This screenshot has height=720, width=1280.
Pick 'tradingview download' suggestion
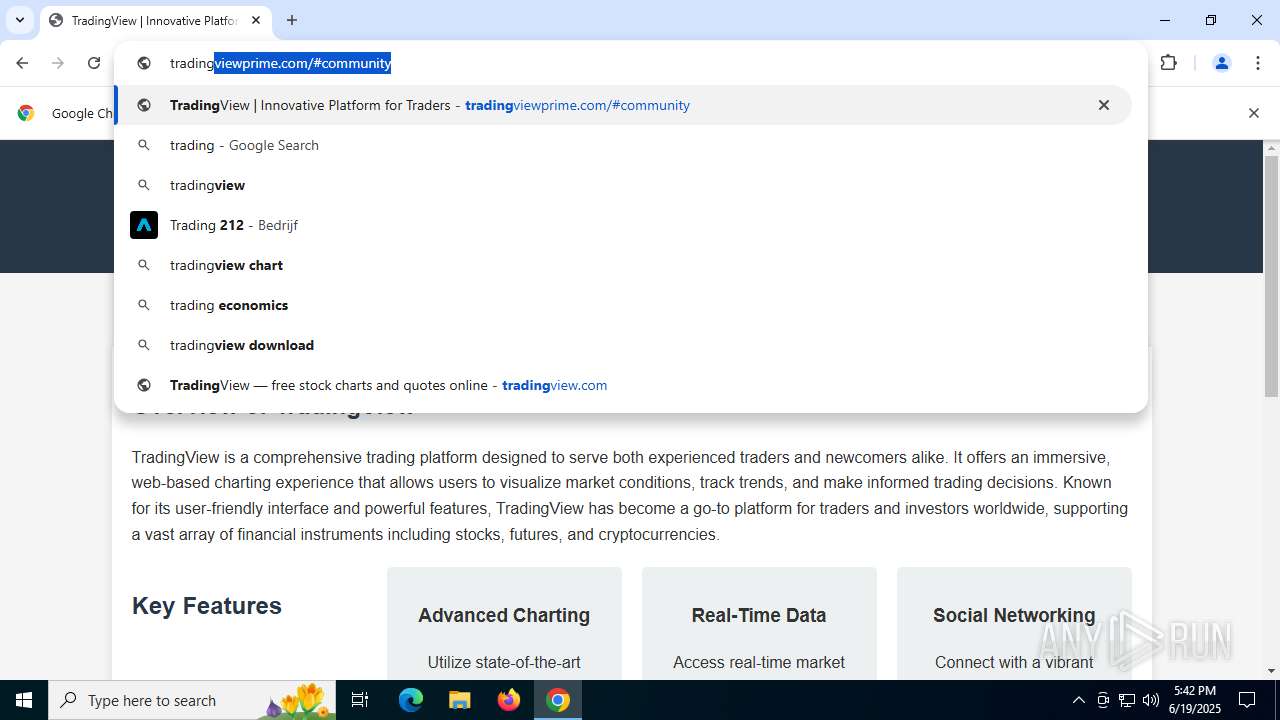[x=623, y=345]
